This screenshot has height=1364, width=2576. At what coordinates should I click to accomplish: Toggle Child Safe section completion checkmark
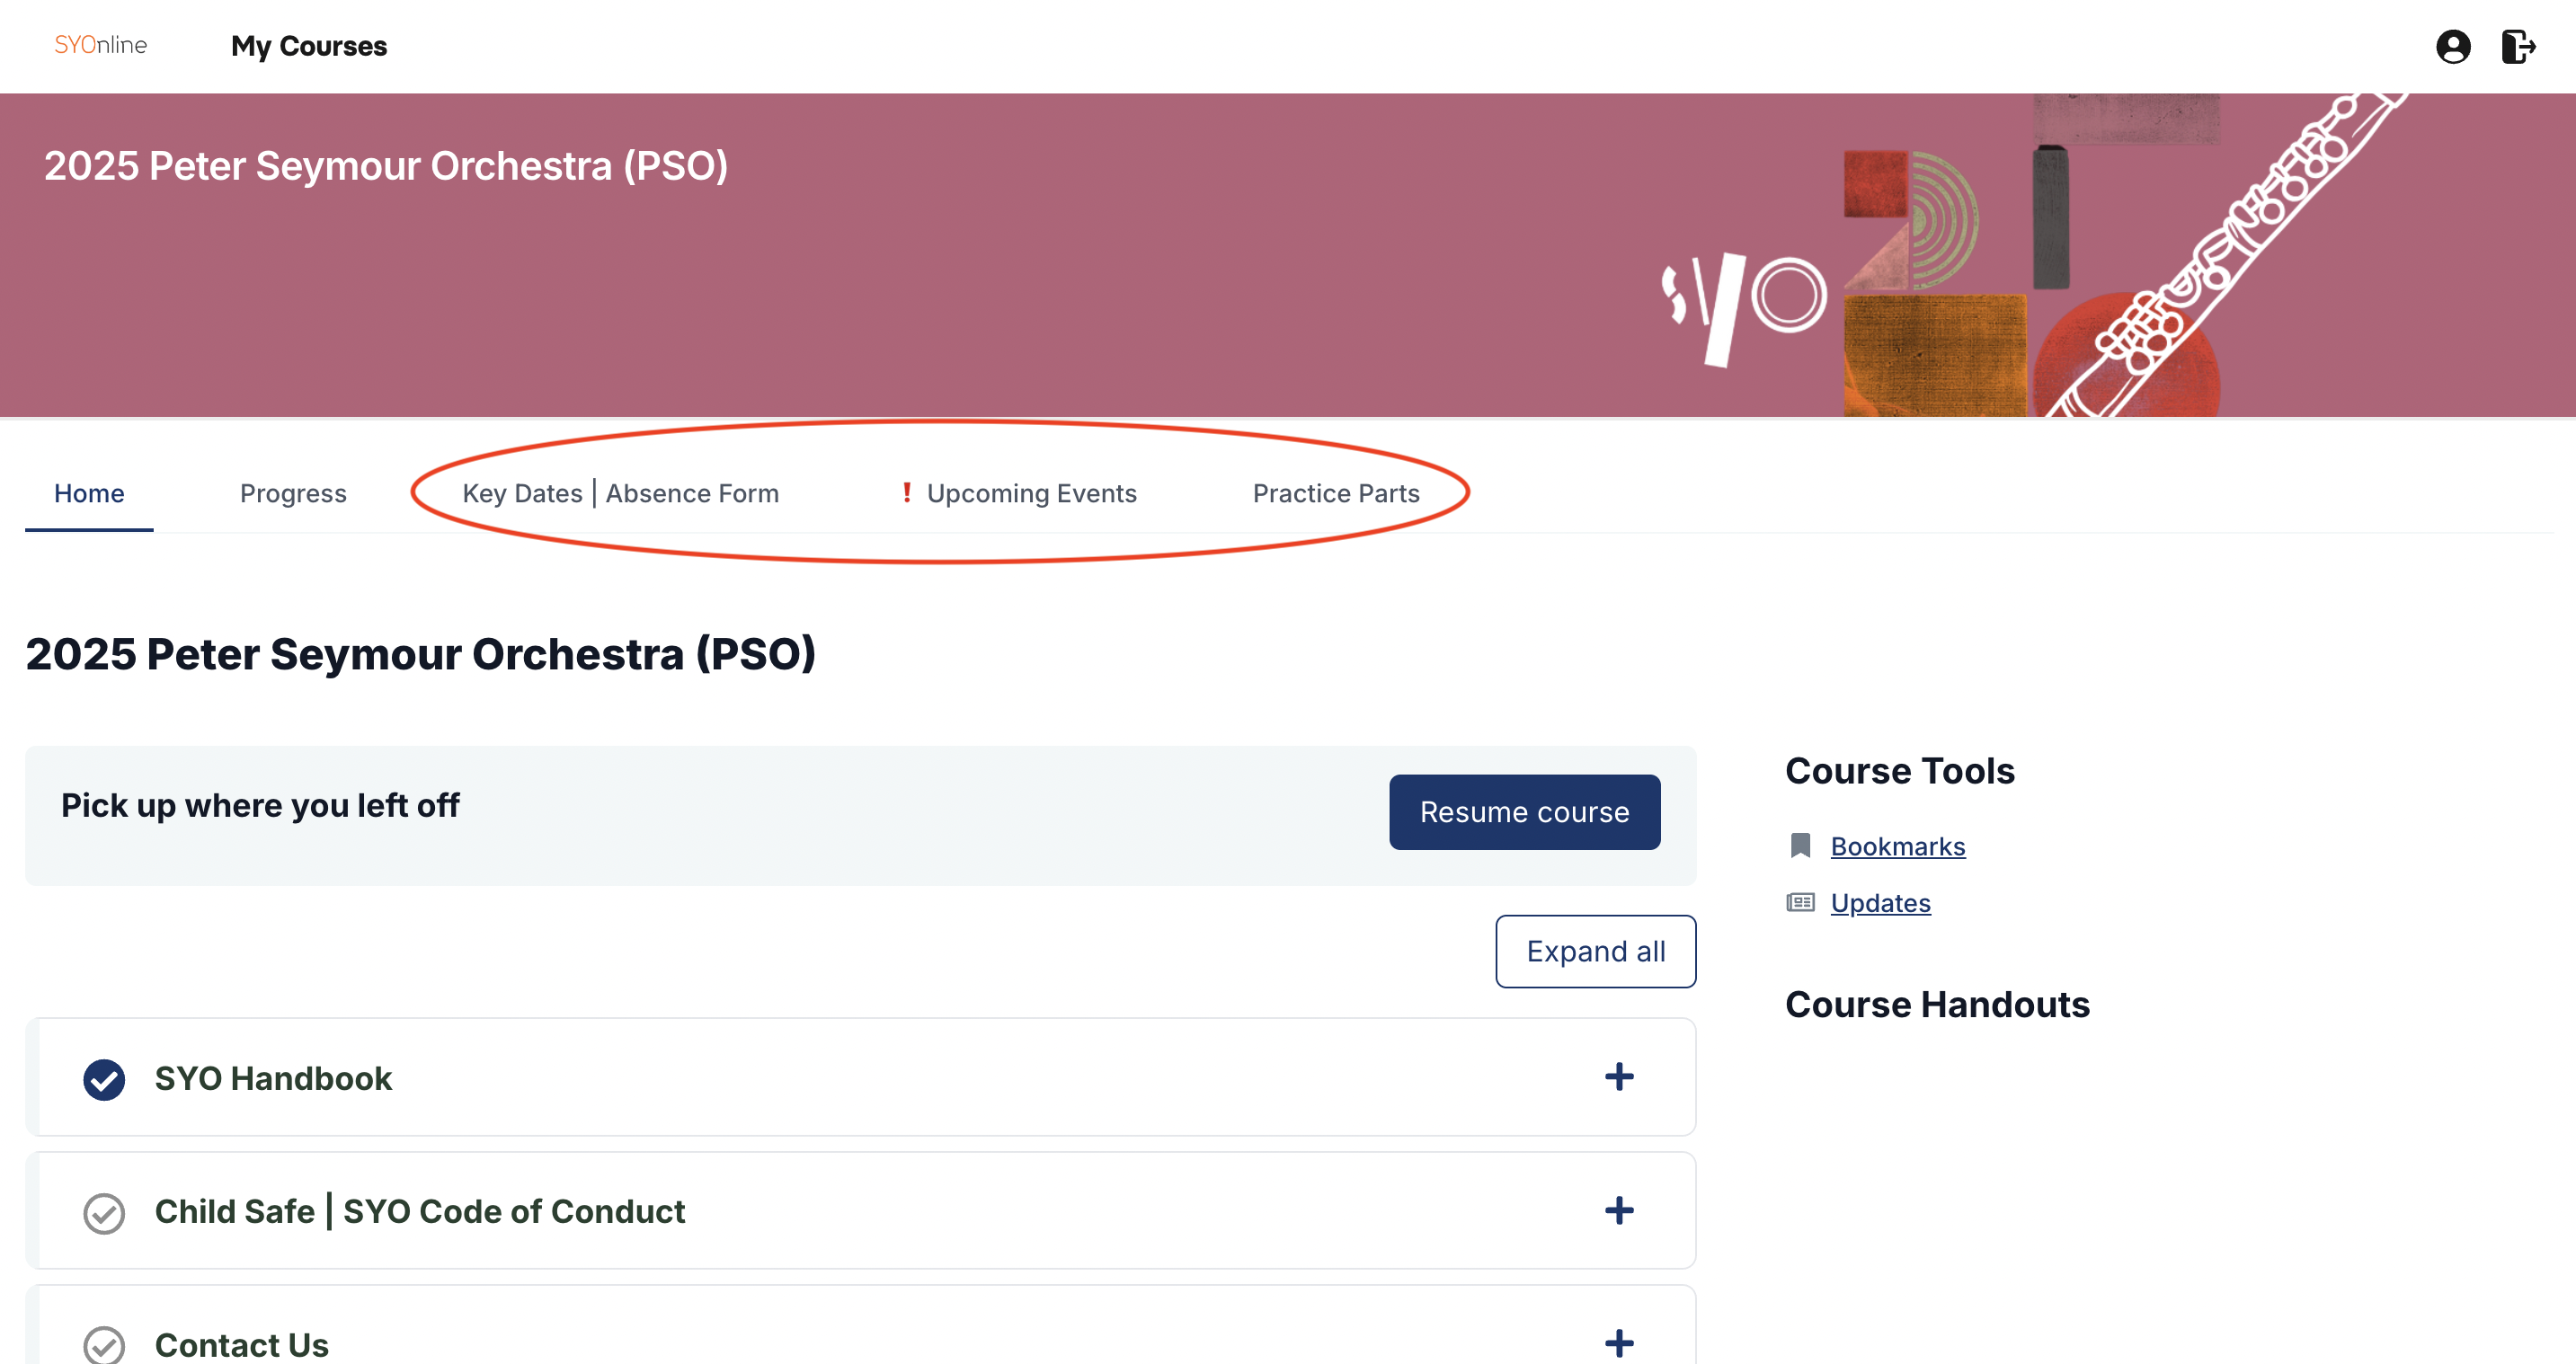point(104,1212)
